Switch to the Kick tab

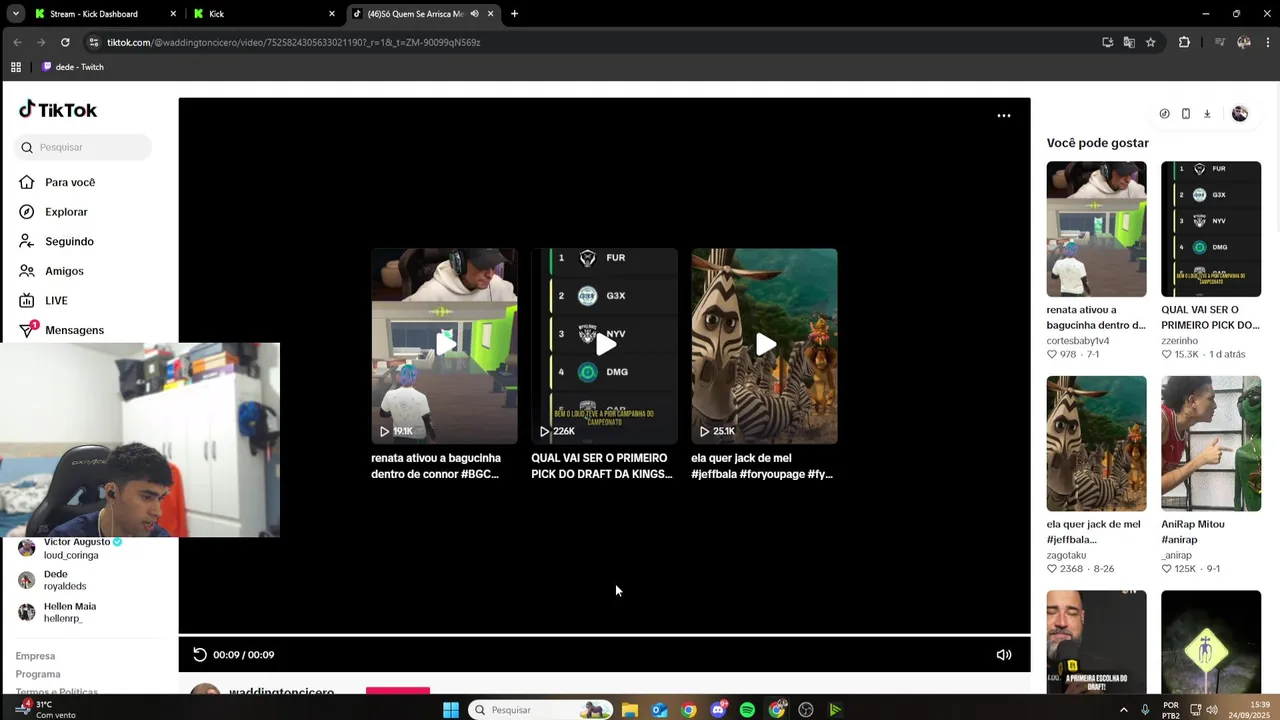[265, 14]
